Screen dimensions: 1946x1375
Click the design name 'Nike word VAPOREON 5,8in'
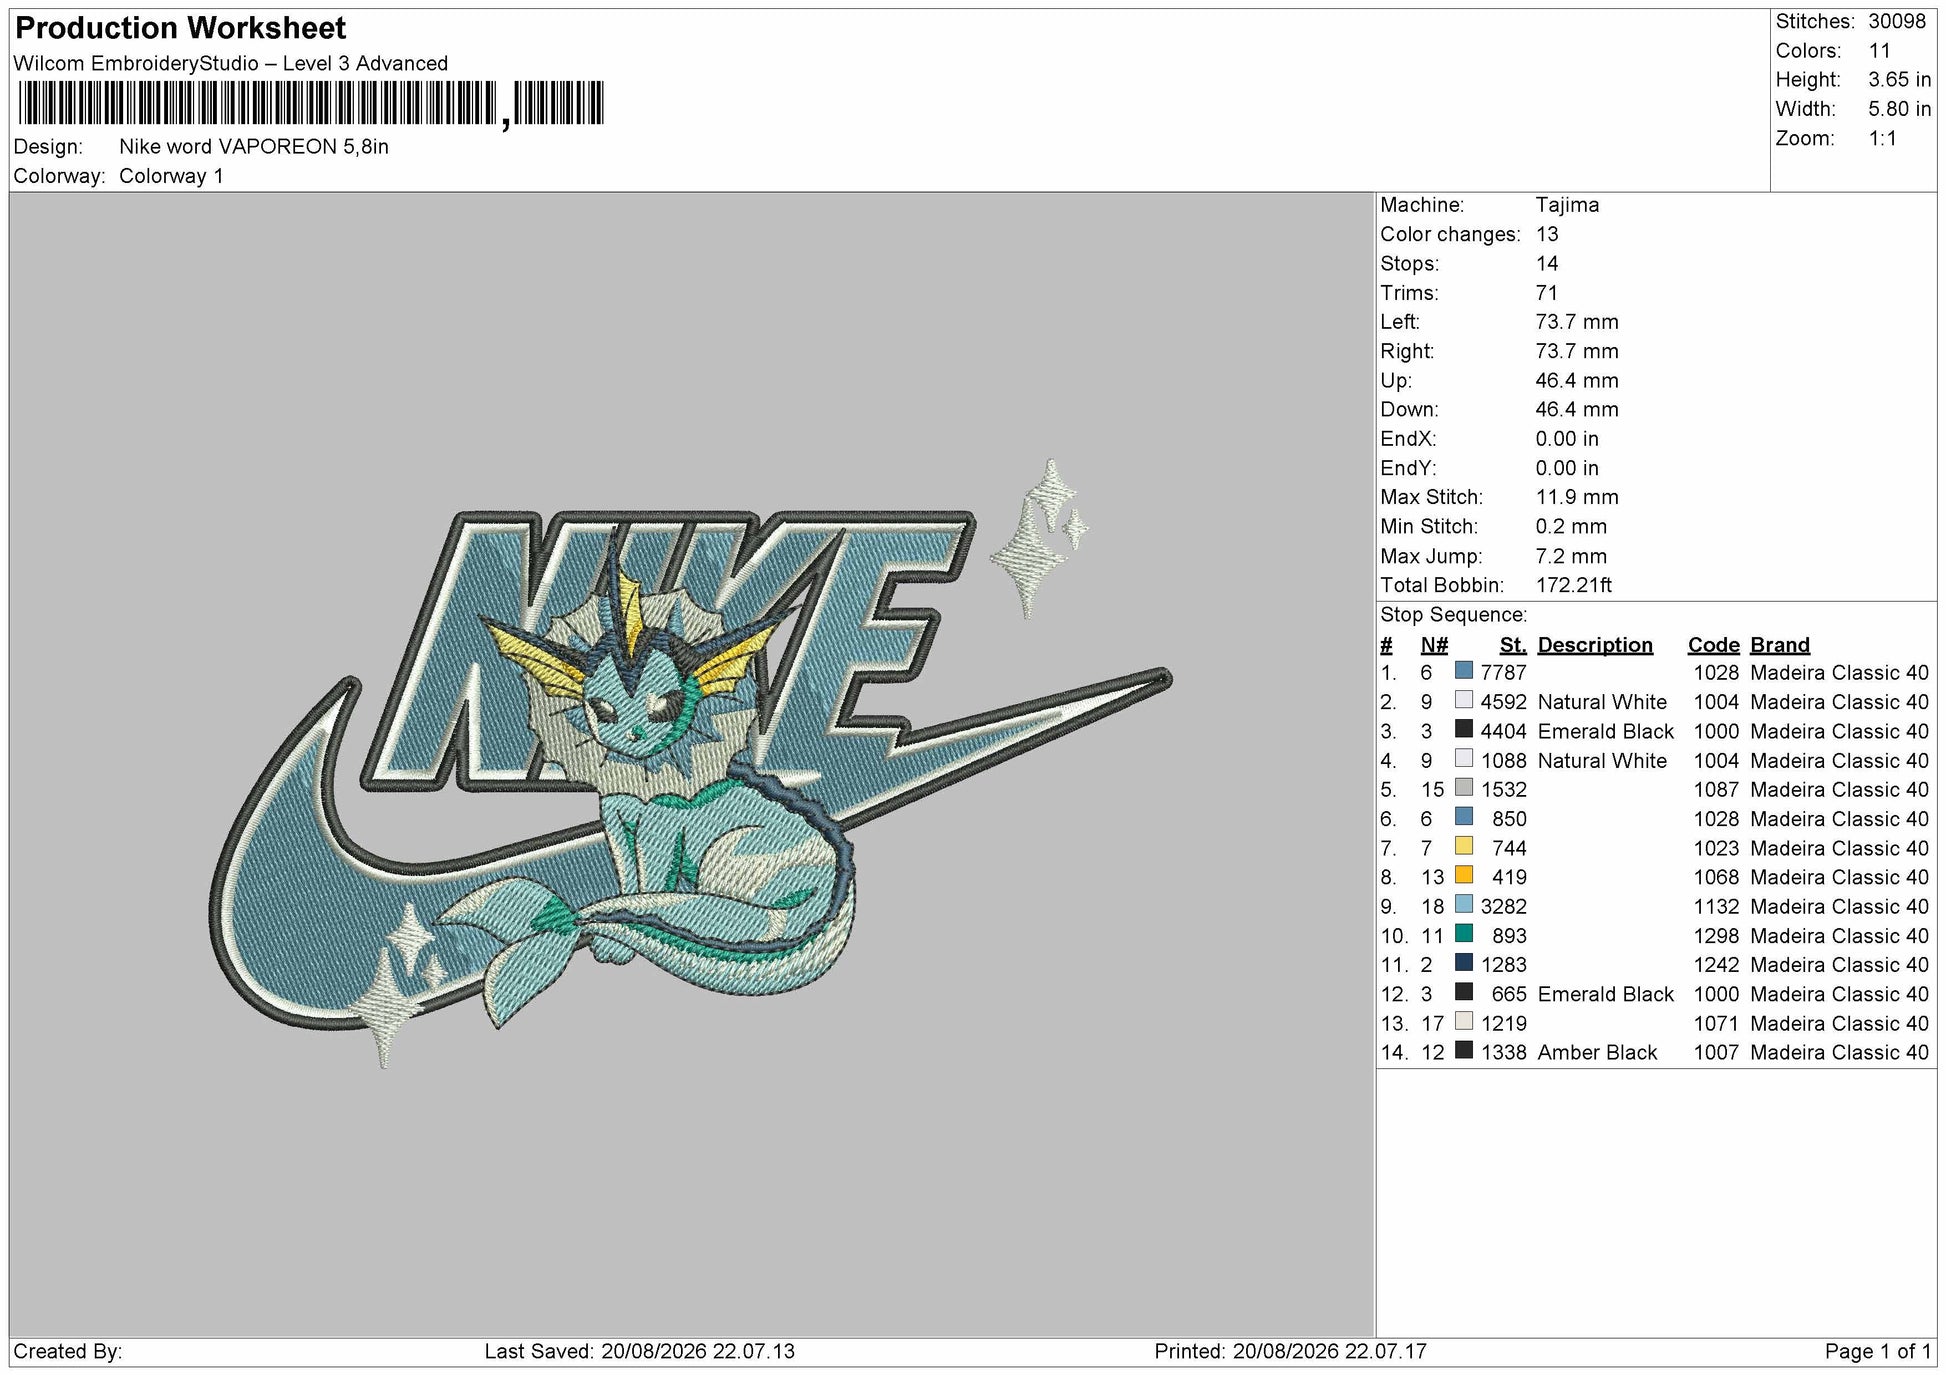(x=254, y=147)
